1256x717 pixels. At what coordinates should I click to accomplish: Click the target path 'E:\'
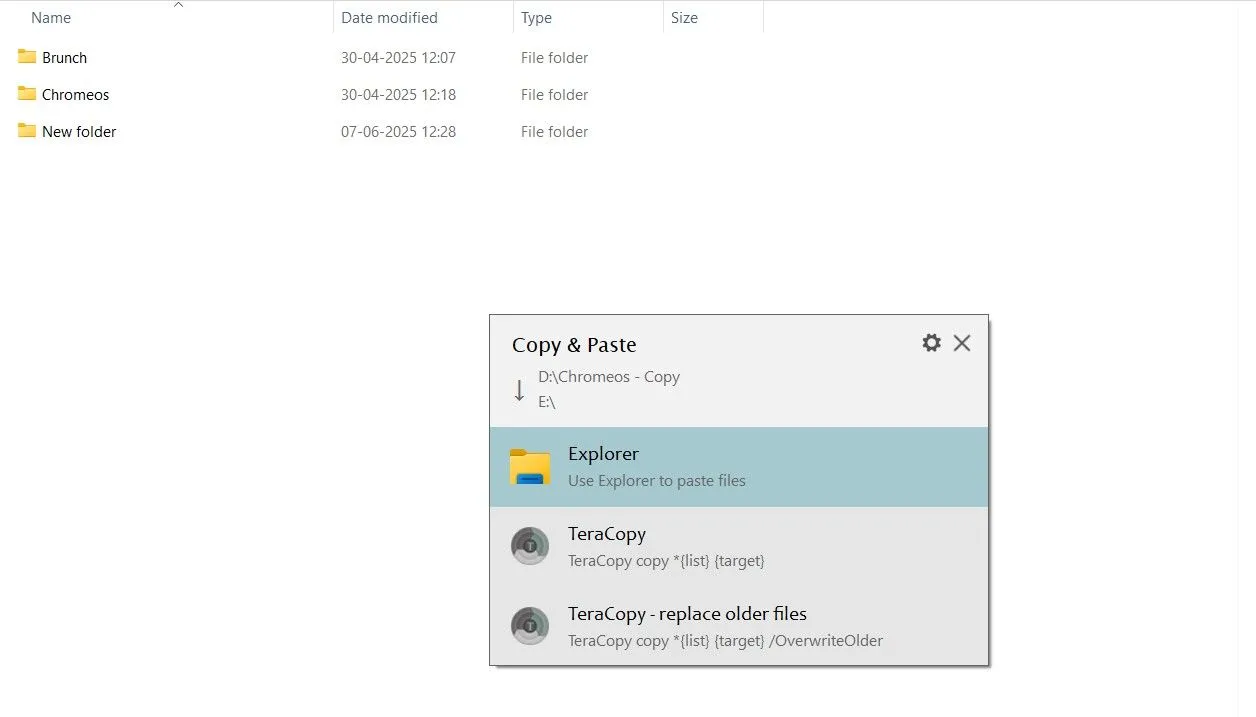[x=547, y=402]
